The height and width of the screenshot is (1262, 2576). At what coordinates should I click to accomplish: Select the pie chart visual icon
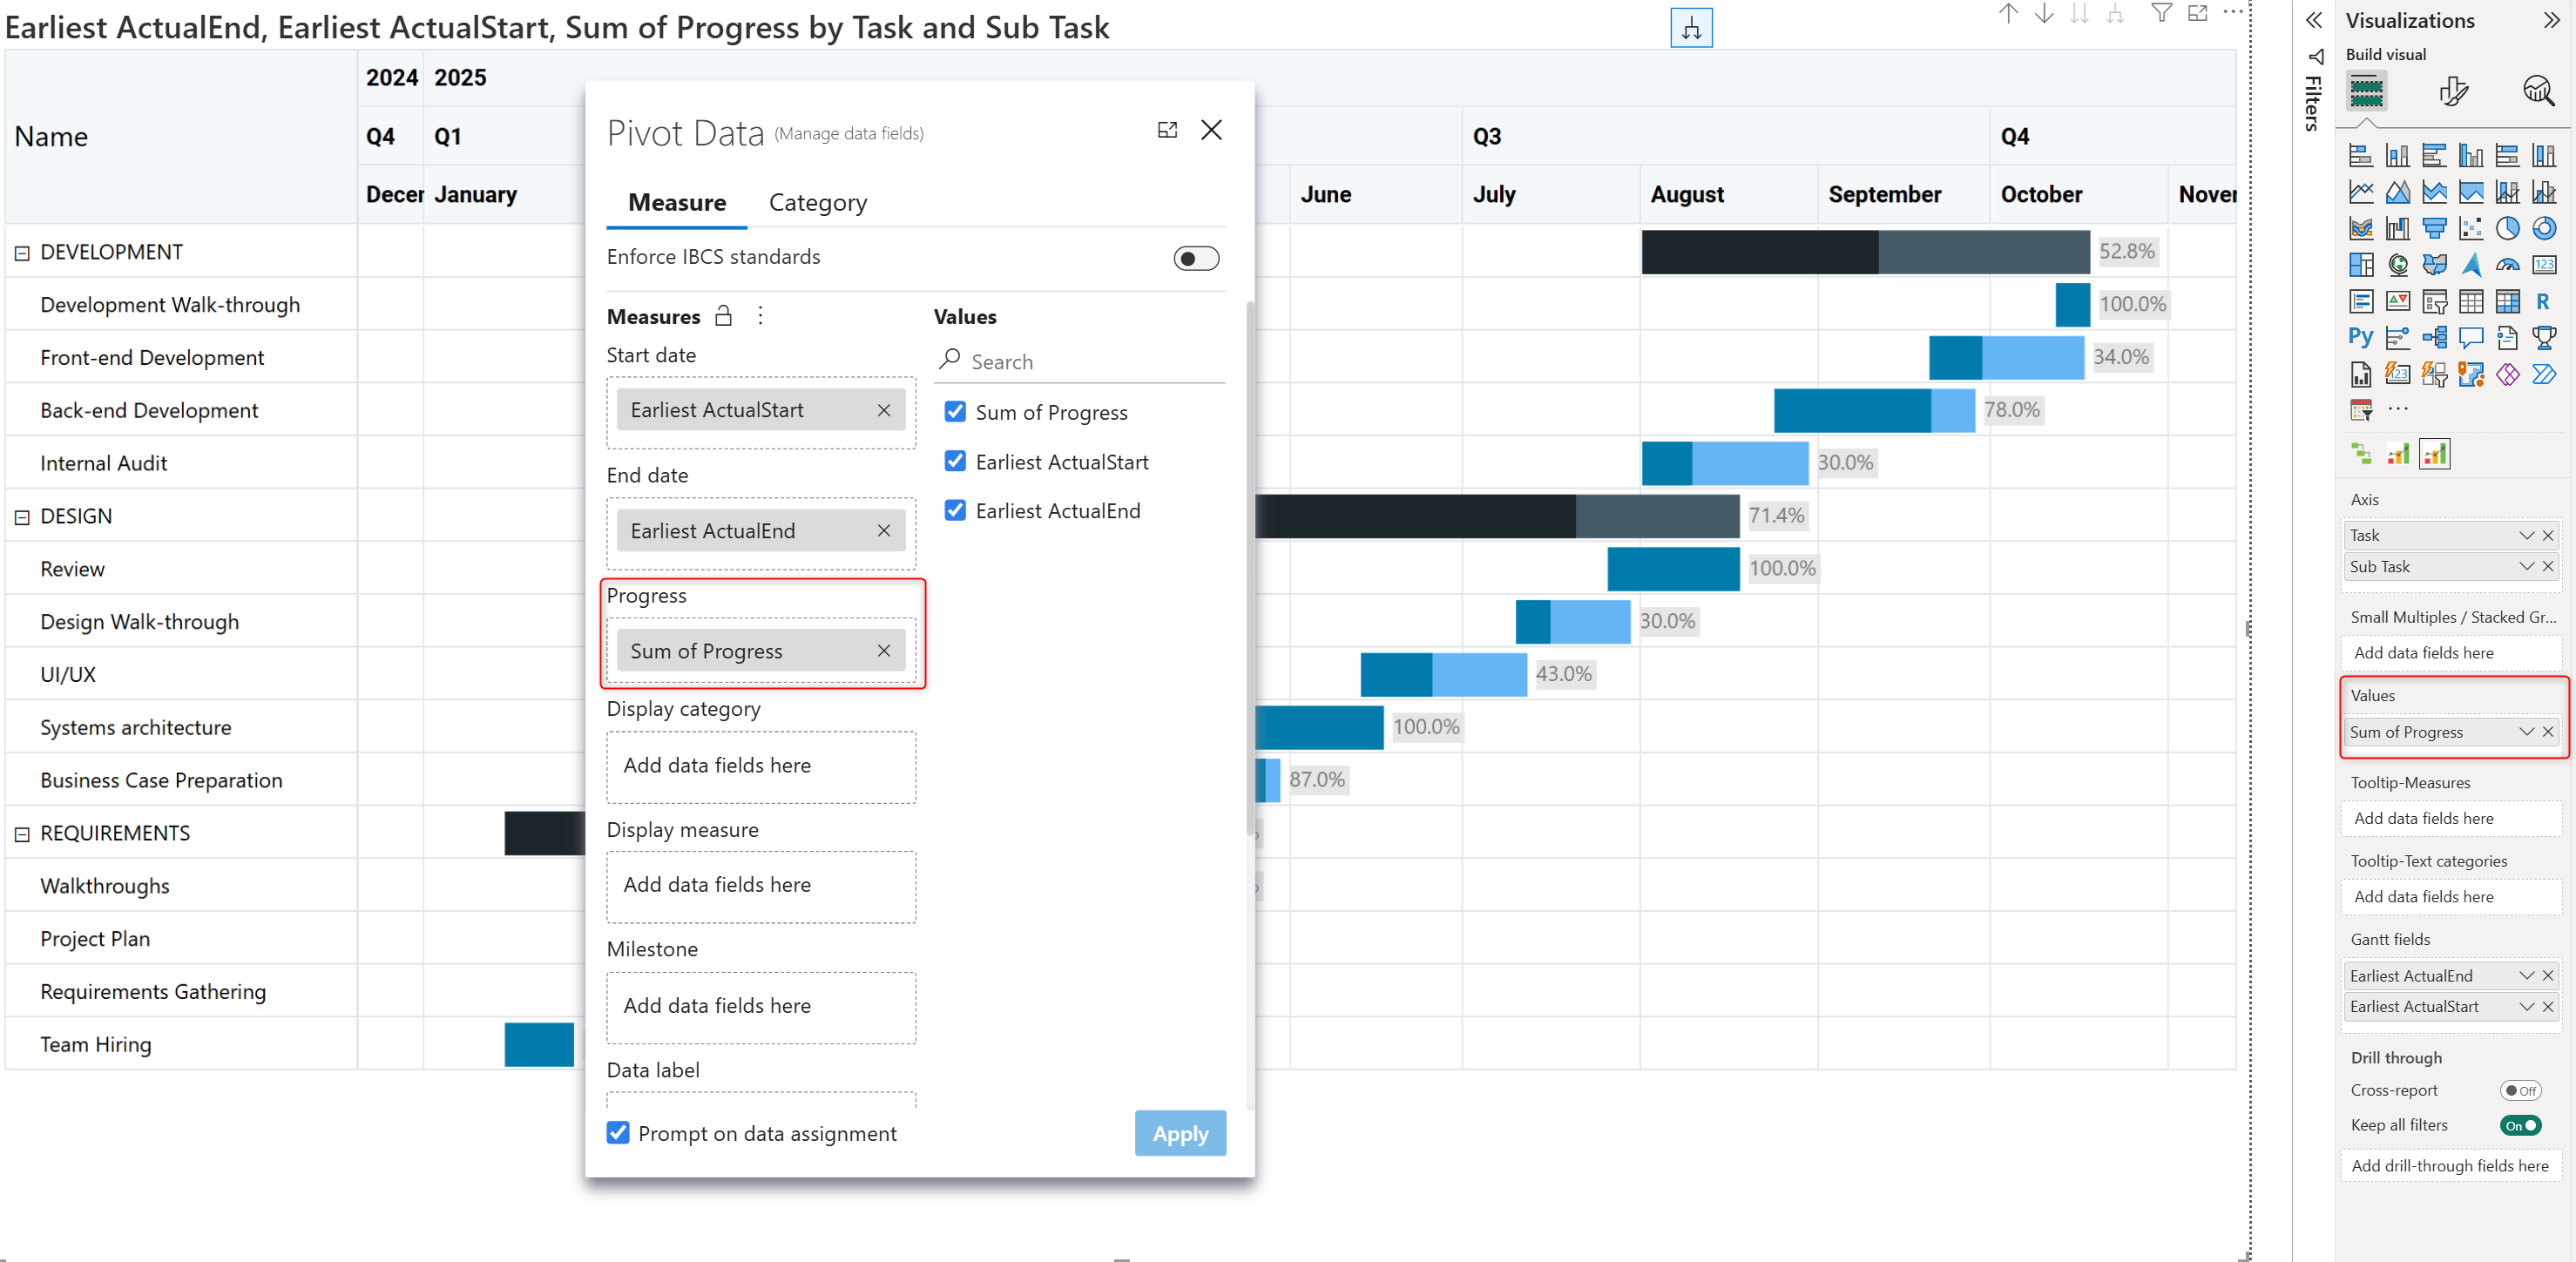pyautogui.click(x=2506, y=229)
